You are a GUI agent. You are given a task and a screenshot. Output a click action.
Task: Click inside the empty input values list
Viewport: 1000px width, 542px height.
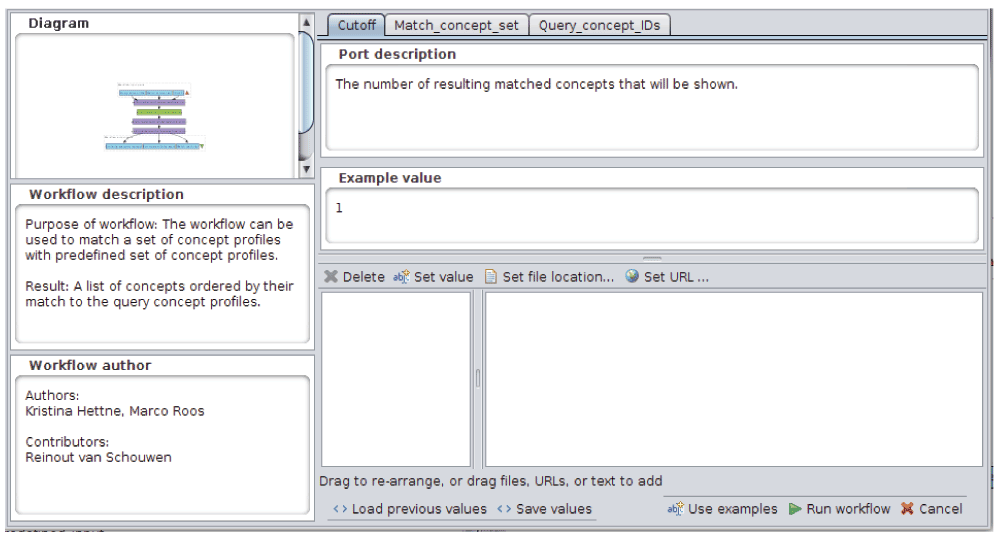[x=396, y=378]
